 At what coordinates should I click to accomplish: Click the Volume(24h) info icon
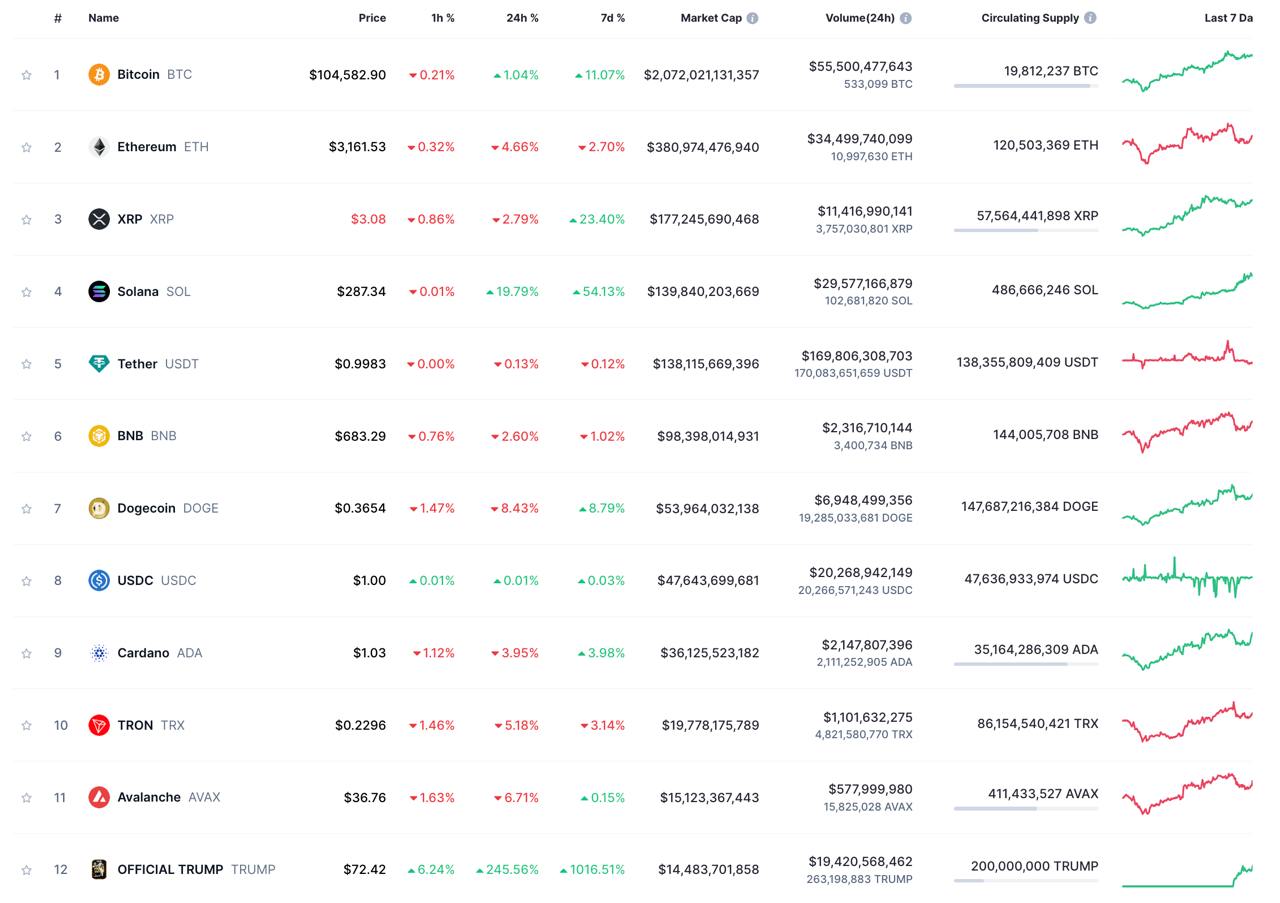pyautogui.click(x=905, y=18)
